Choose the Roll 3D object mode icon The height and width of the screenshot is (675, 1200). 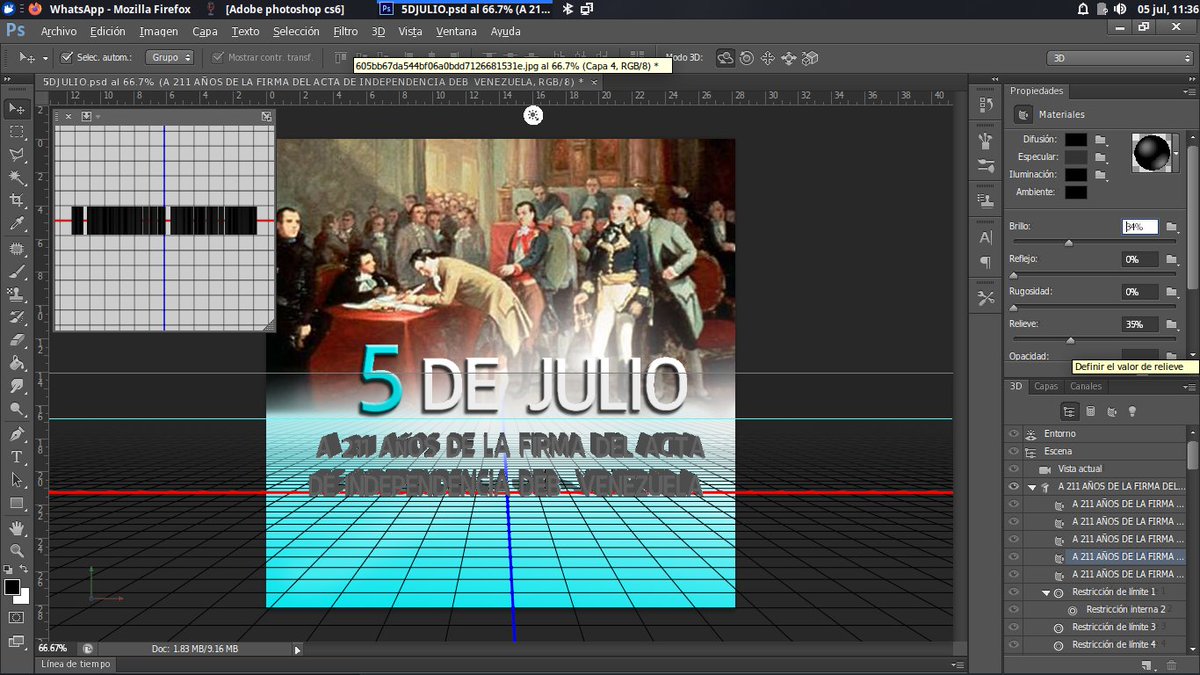[747, 58]
